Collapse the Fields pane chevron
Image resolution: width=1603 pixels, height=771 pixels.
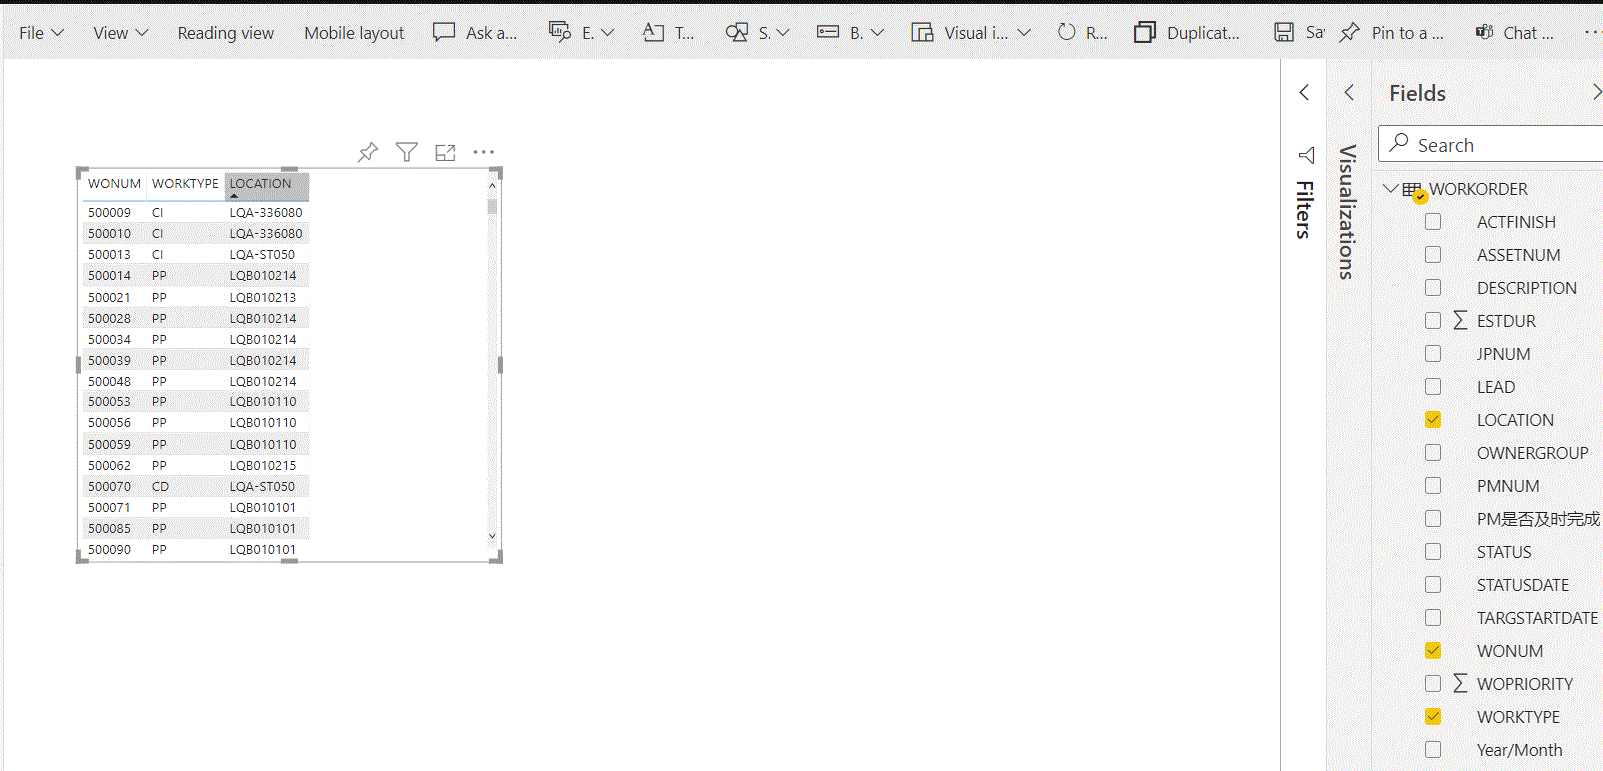point(1596,93)
